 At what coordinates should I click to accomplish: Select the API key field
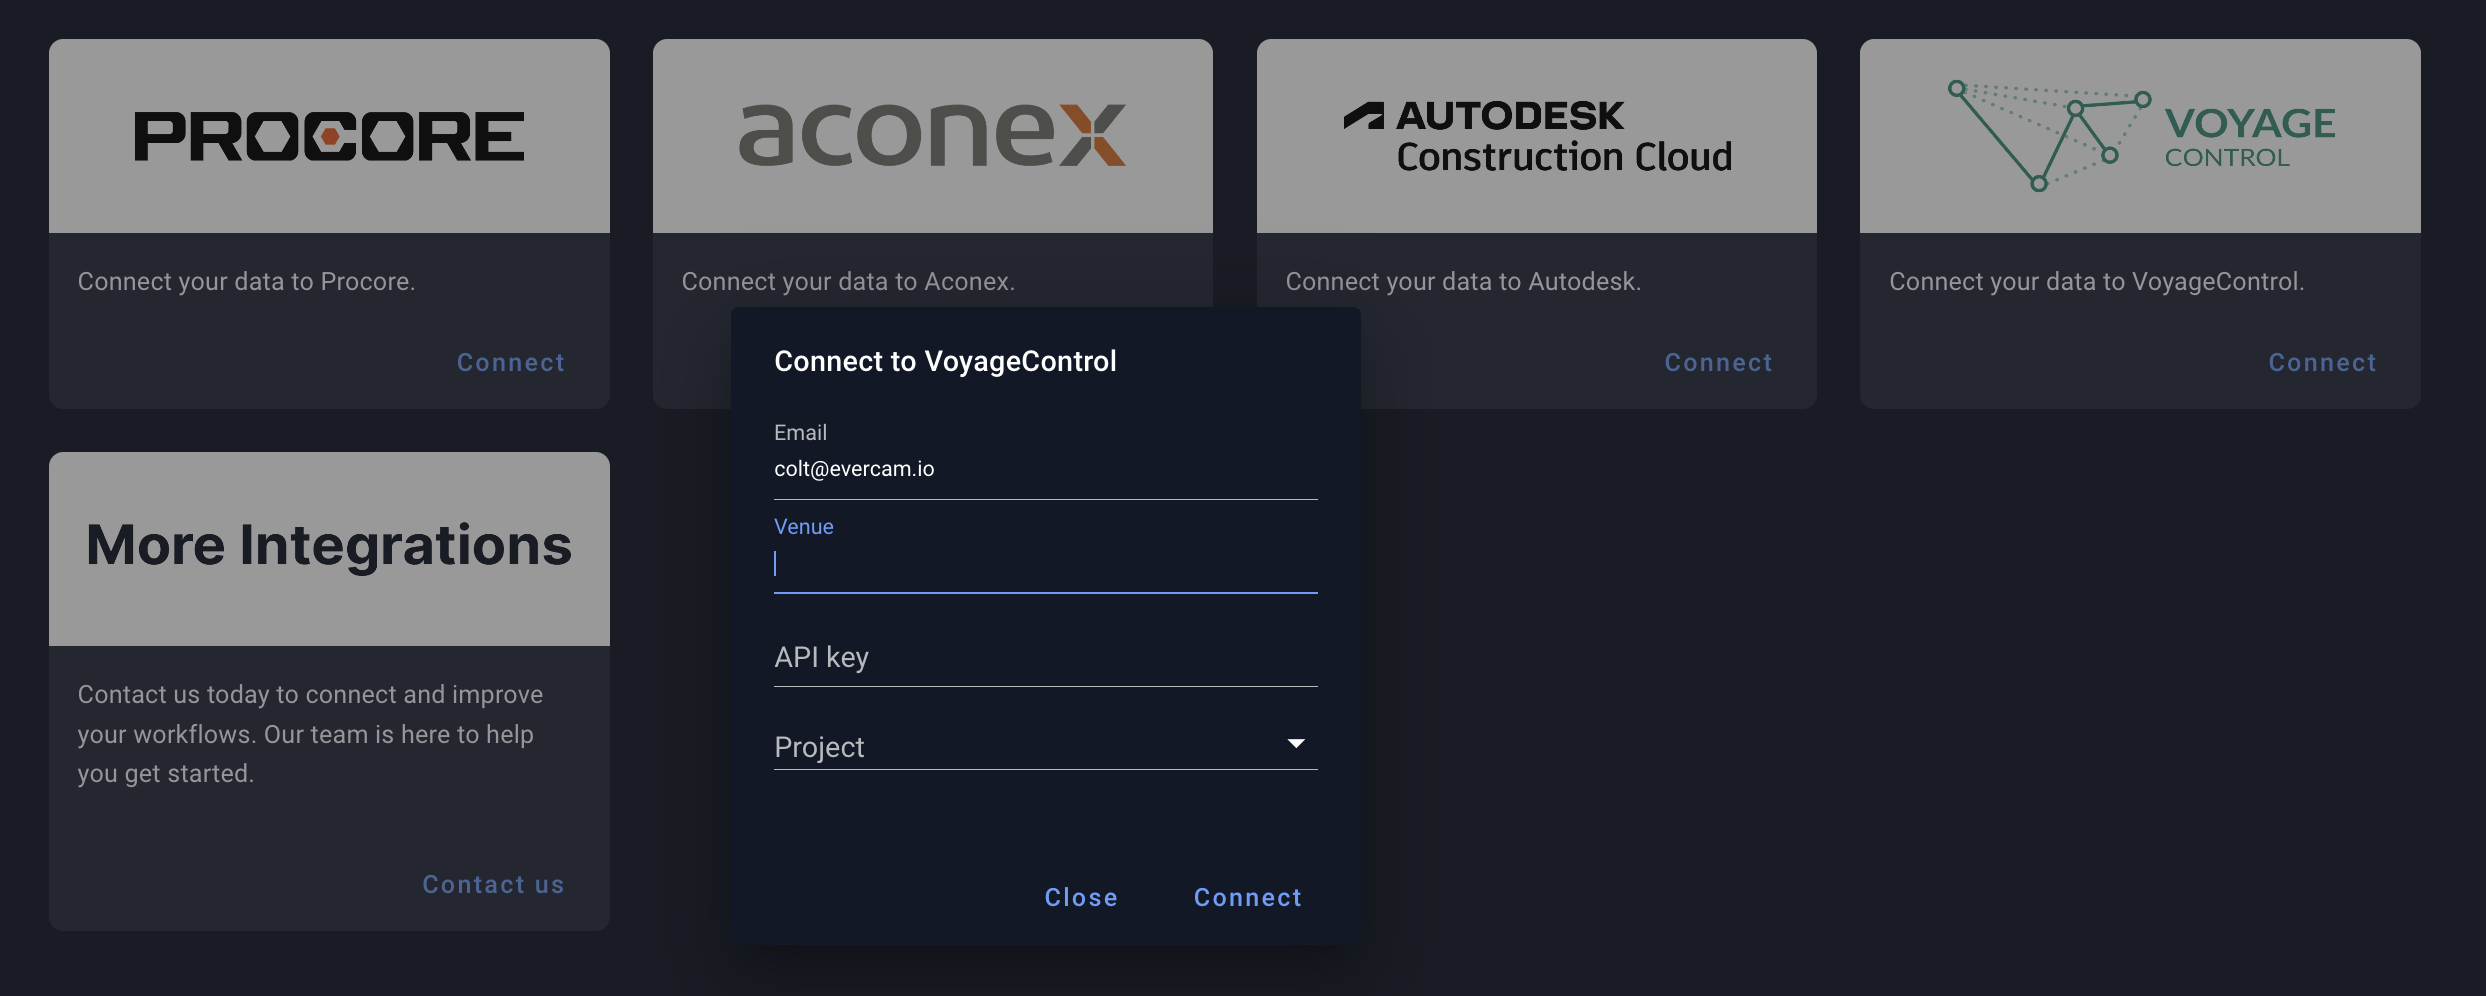coord(1045,657)
